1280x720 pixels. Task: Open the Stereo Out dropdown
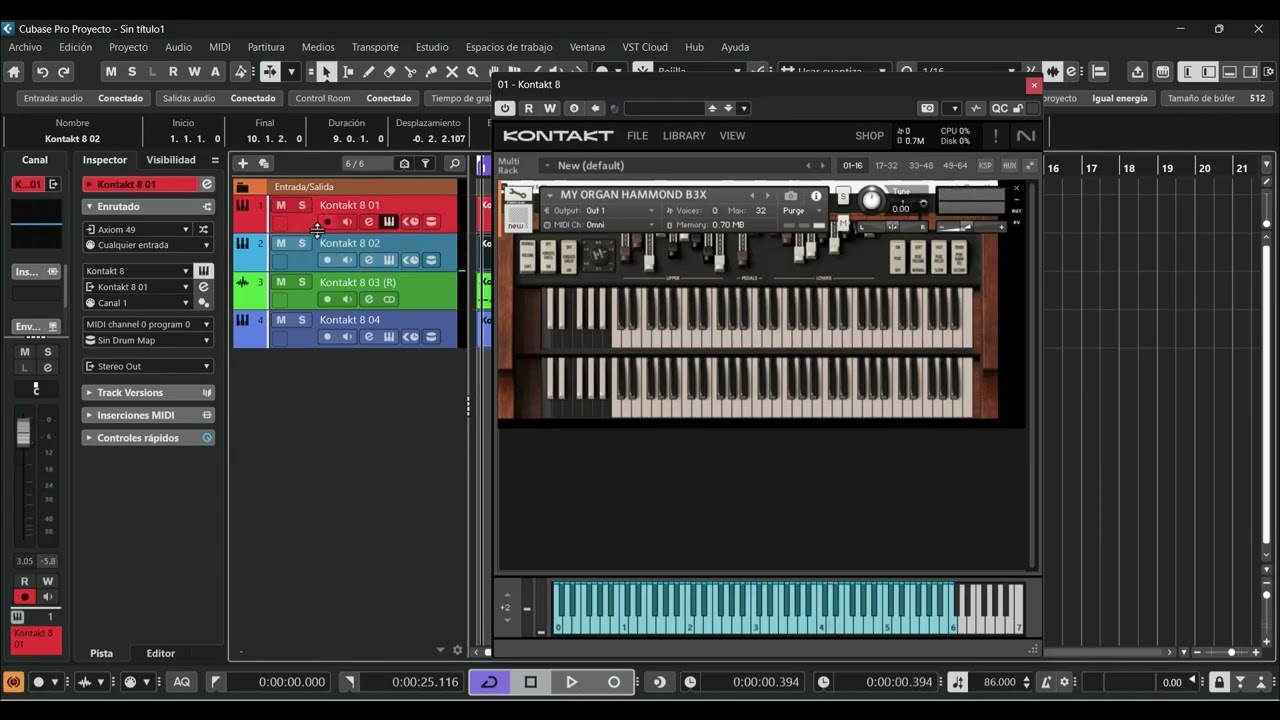point(148,366)
